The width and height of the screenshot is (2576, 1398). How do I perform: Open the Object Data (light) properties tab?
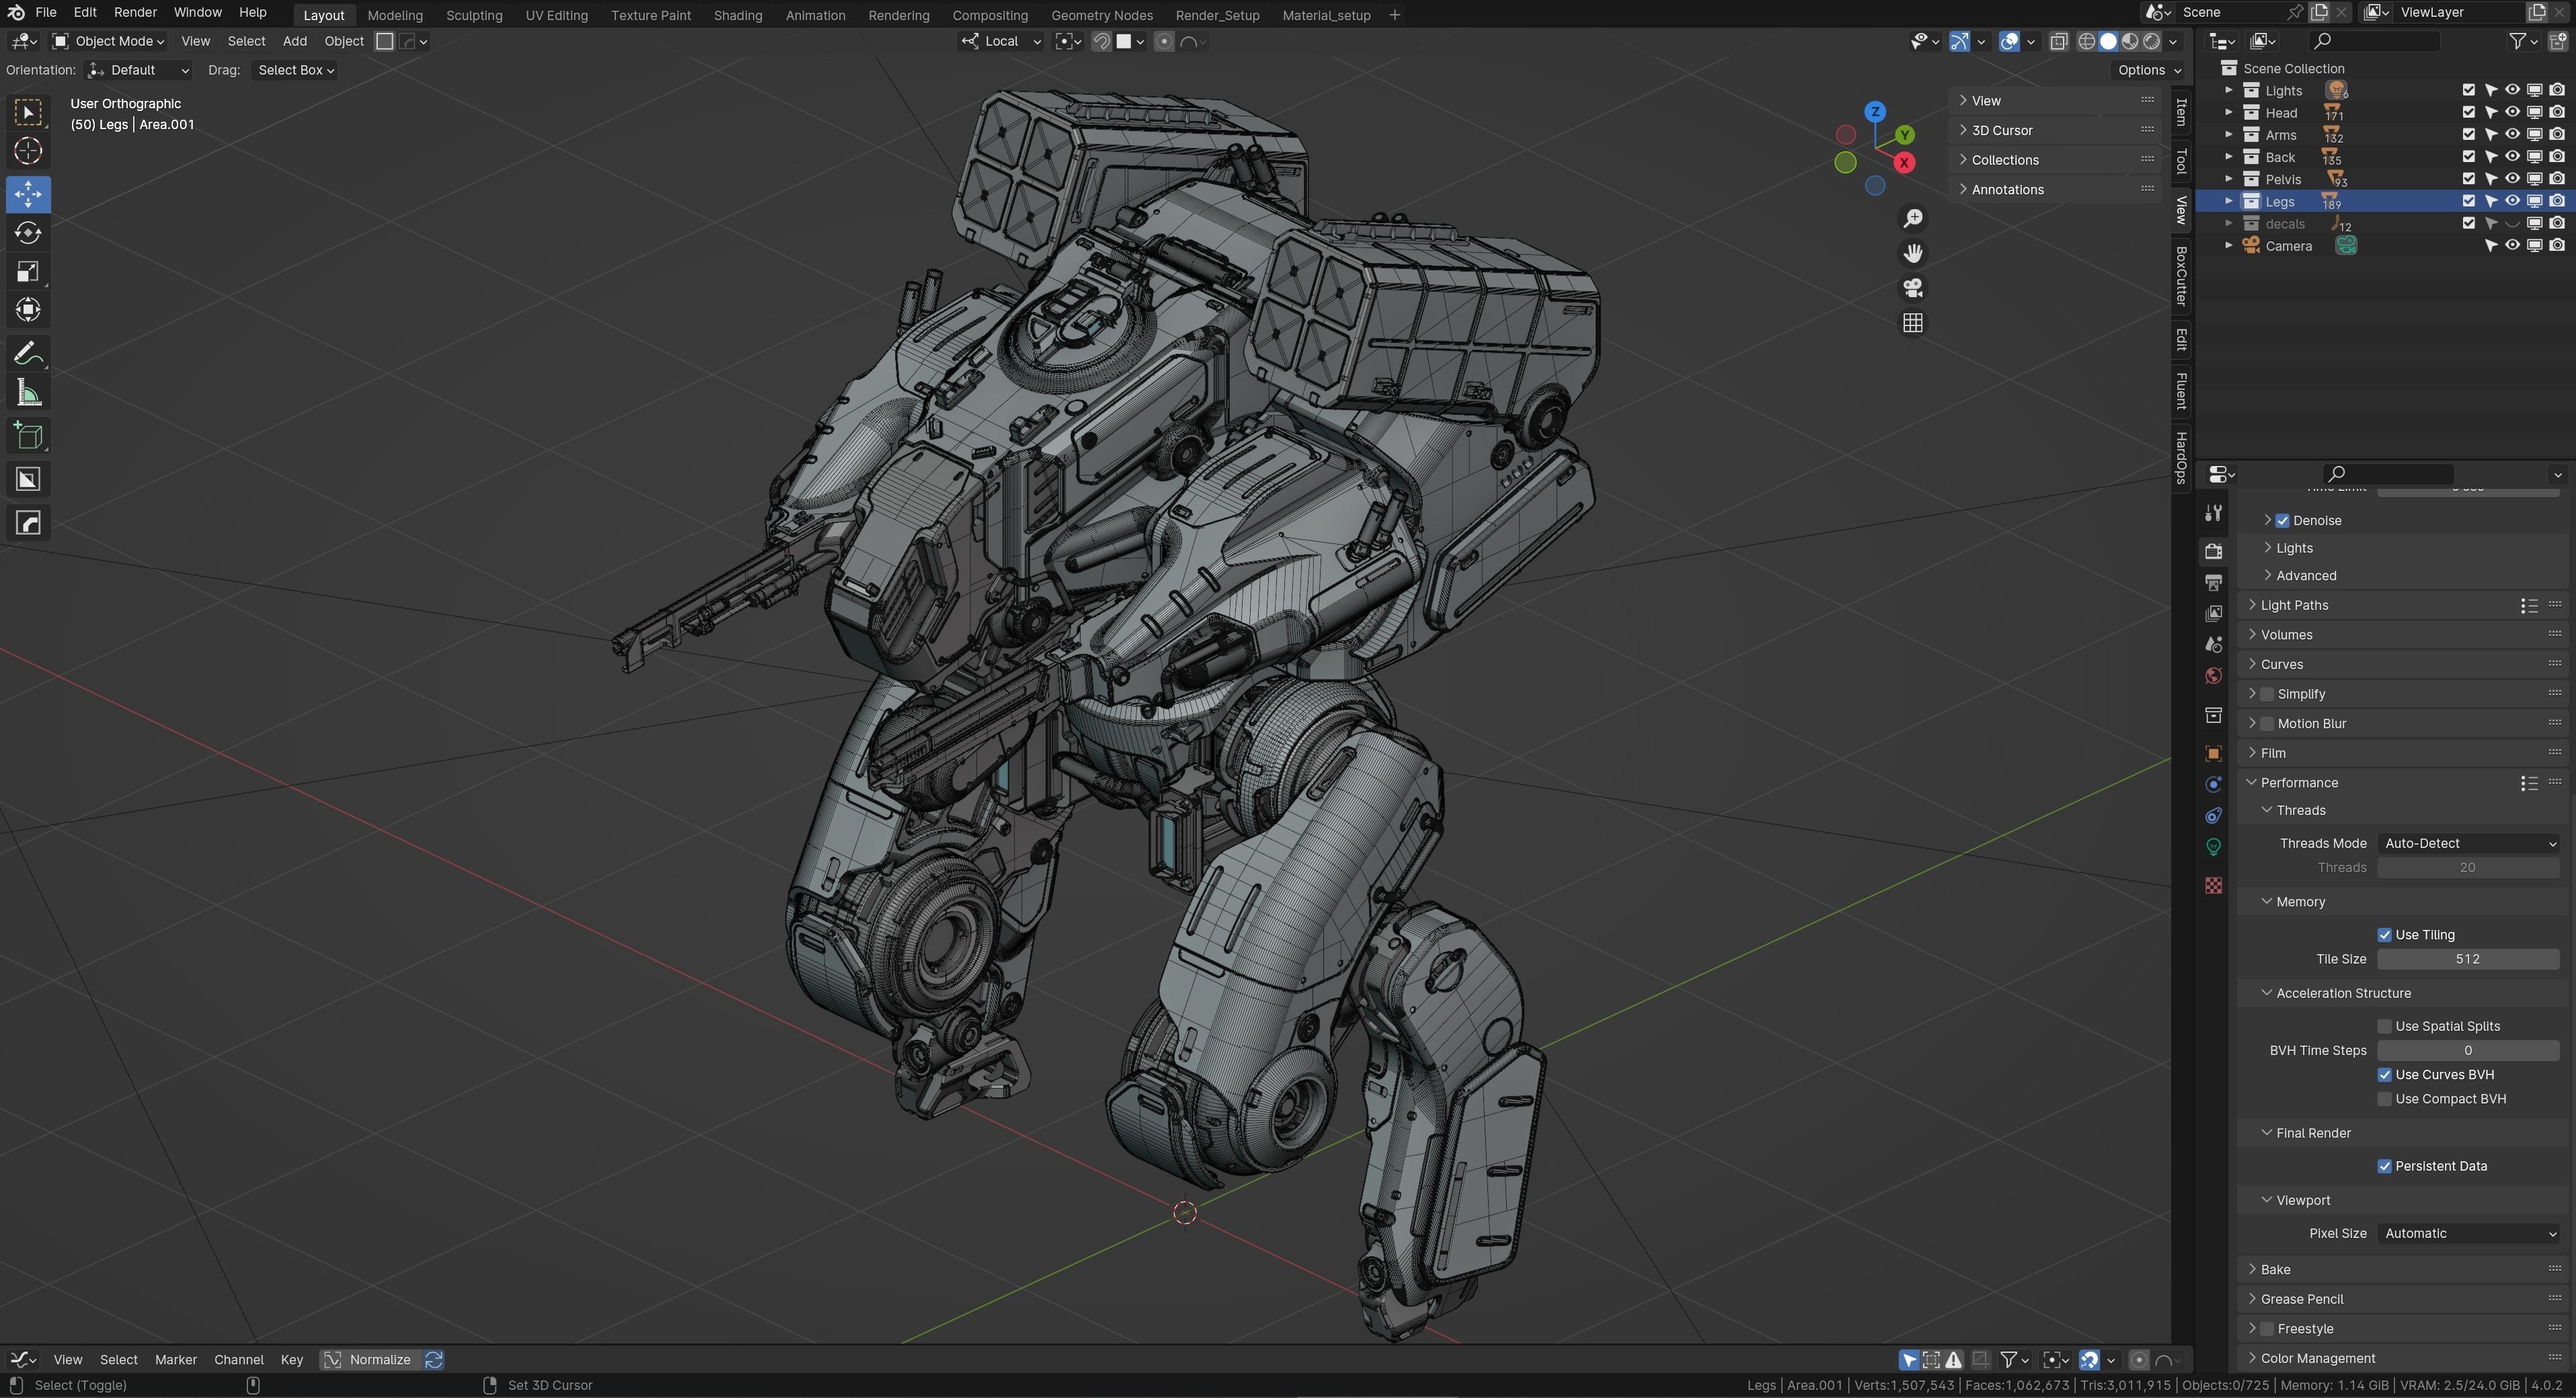point(2214,847)
